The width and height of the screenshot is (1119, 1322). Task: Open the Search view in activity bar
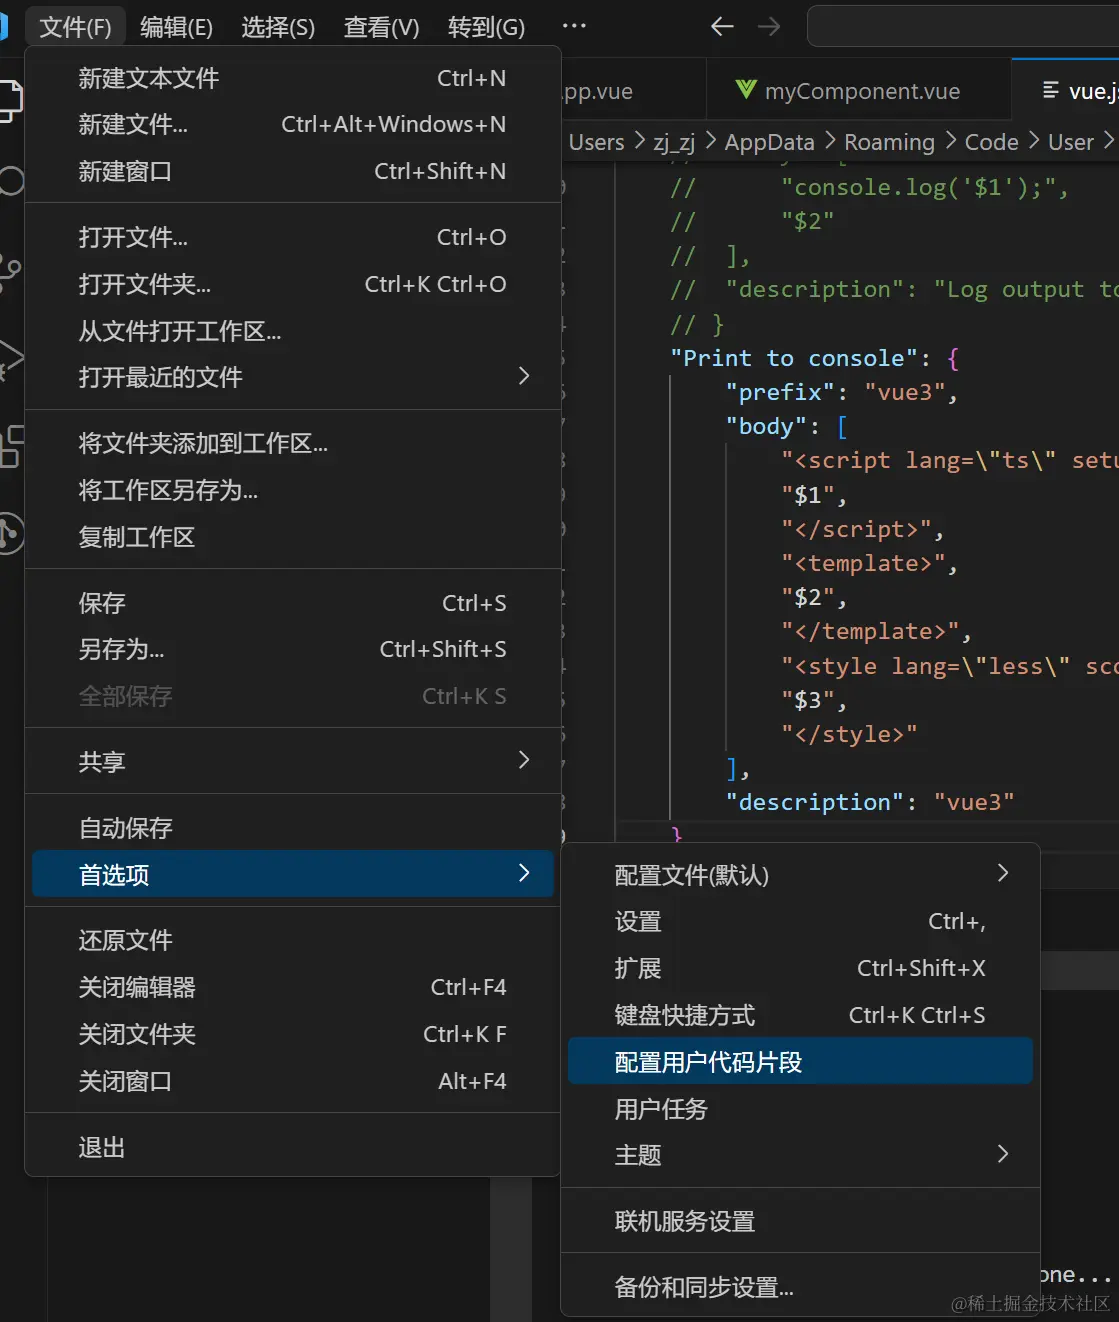point(10,181)
